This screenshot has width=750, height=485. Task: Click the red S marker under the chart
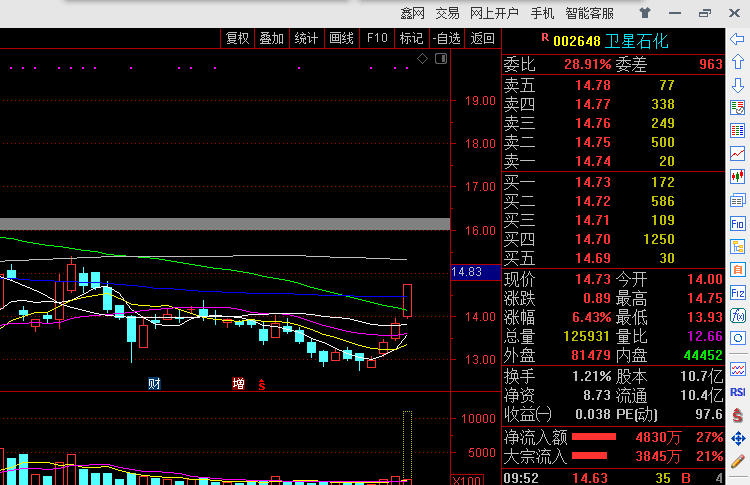pyautogui.click(x=262, y=384)
